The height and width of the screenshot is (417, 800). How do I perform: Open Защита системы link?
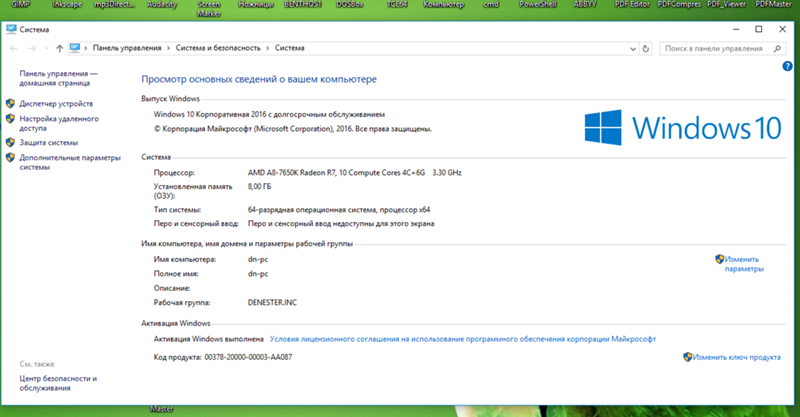coord(48,142)
